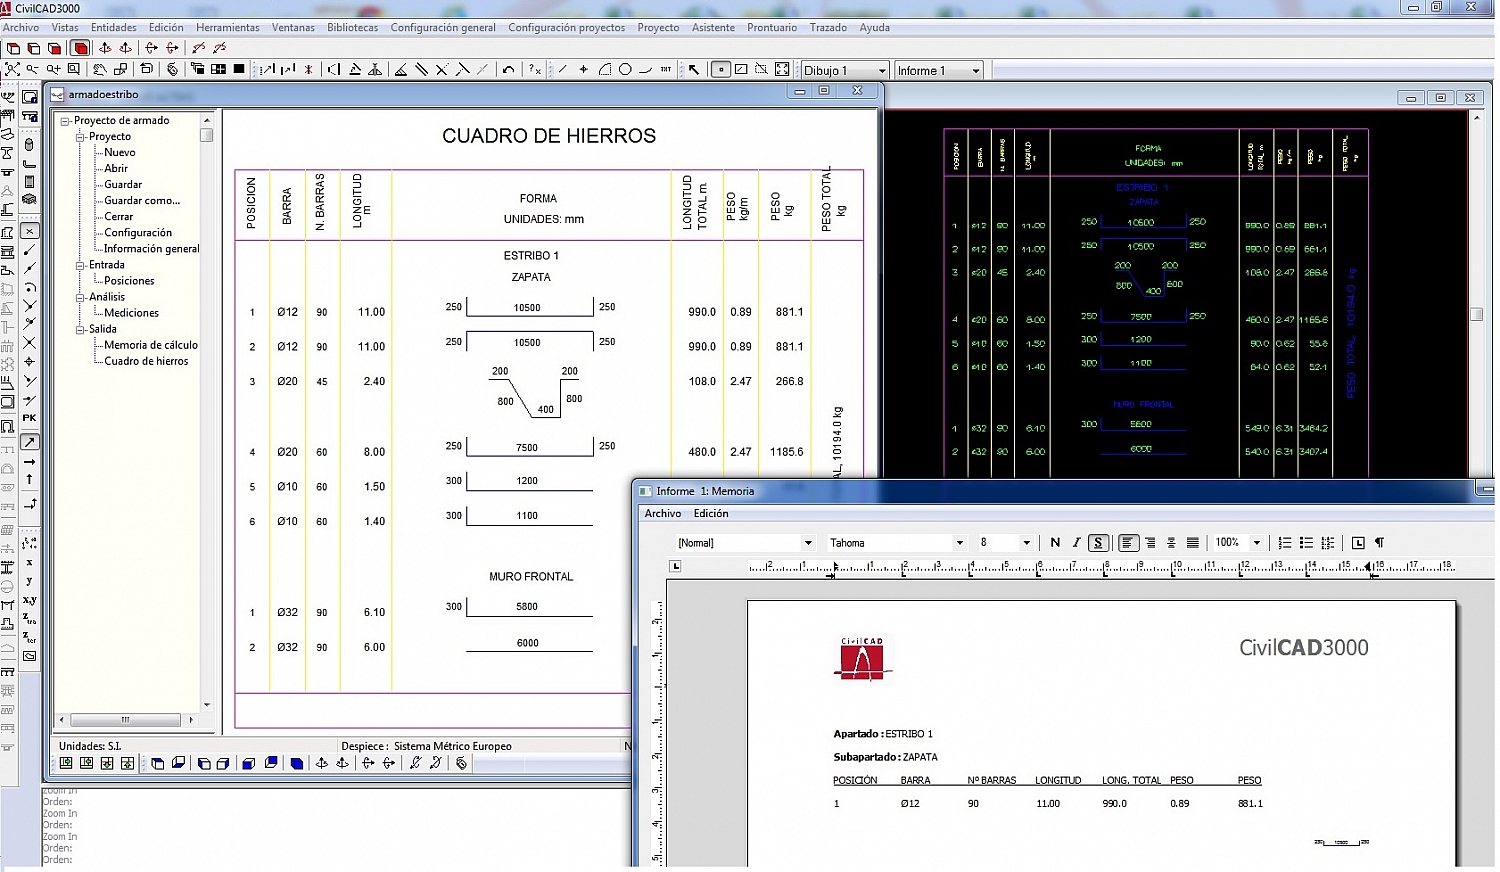Viewport: 1500px width, 872px height.
Task: Select the pan hand tool
Action: [x=100, y=69]
